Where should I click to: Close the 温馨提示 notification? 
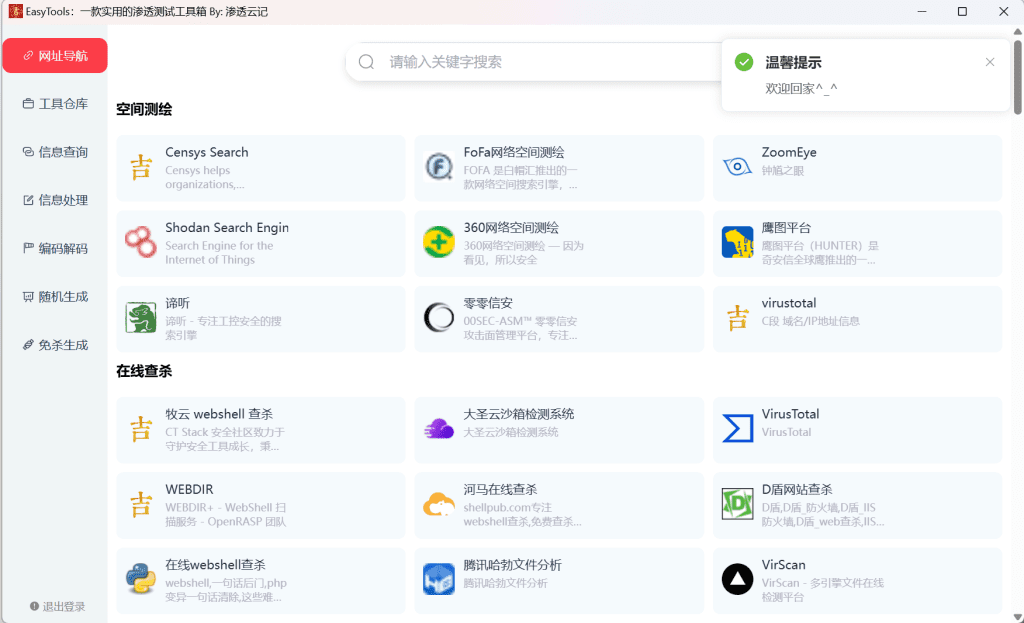tap(990, 62)
